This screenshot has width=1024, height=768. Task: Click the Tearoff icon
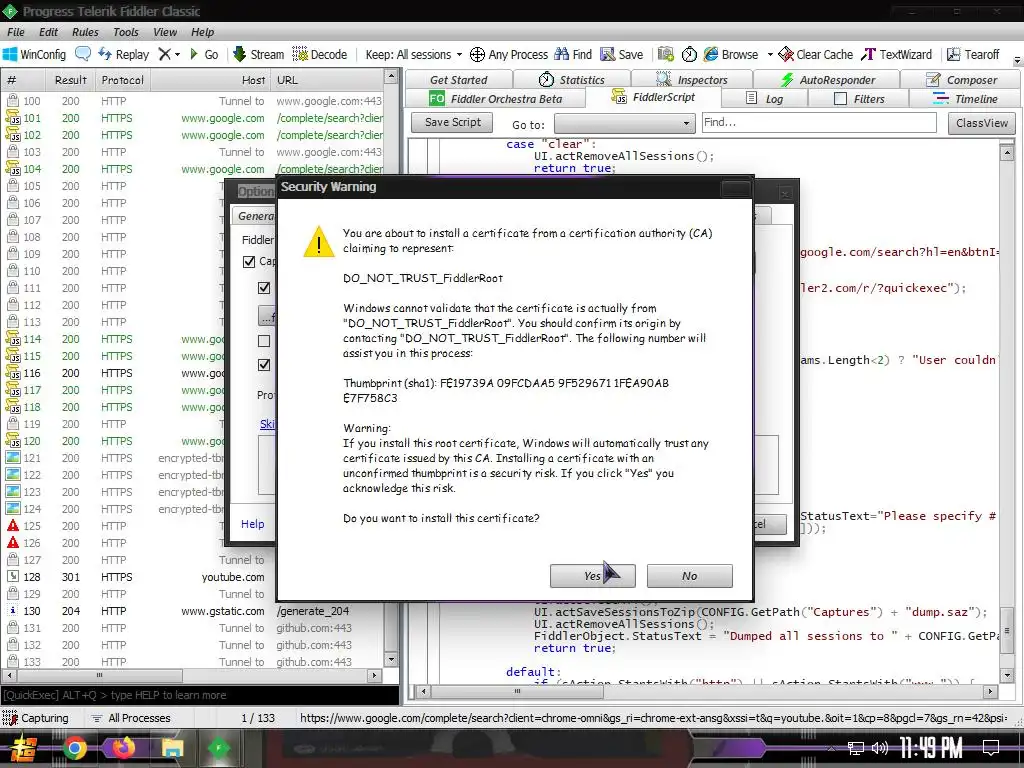(953, 54)
